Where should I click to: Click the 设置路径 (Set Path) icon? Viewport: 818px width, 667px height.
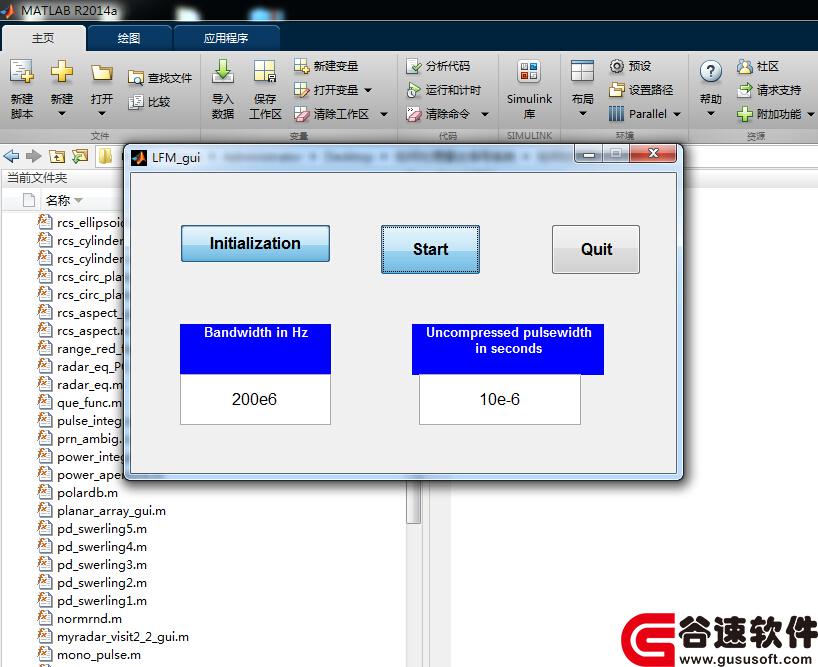click(x=617, y=90)
